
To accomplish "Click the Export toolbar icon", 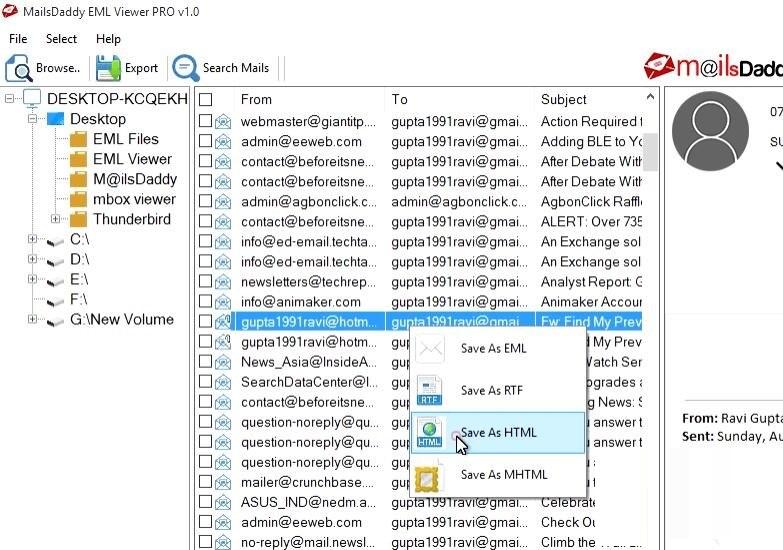I will click(x=108, y=68).
